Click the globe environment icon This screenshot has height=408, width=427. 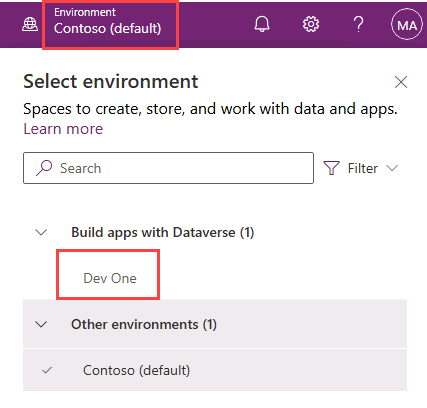pos(30,24)
